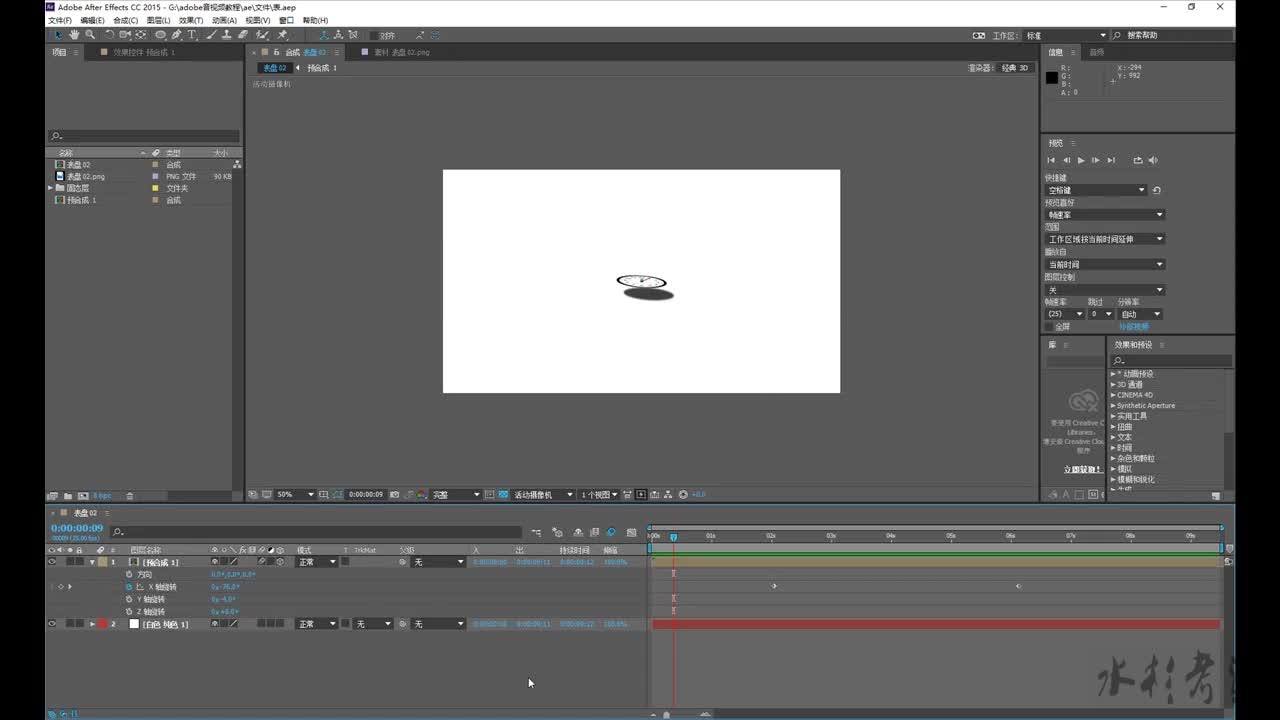Viewport: 1280px width, 720px height.
Task: Select the Hand tool
Action: pos(74,35)
